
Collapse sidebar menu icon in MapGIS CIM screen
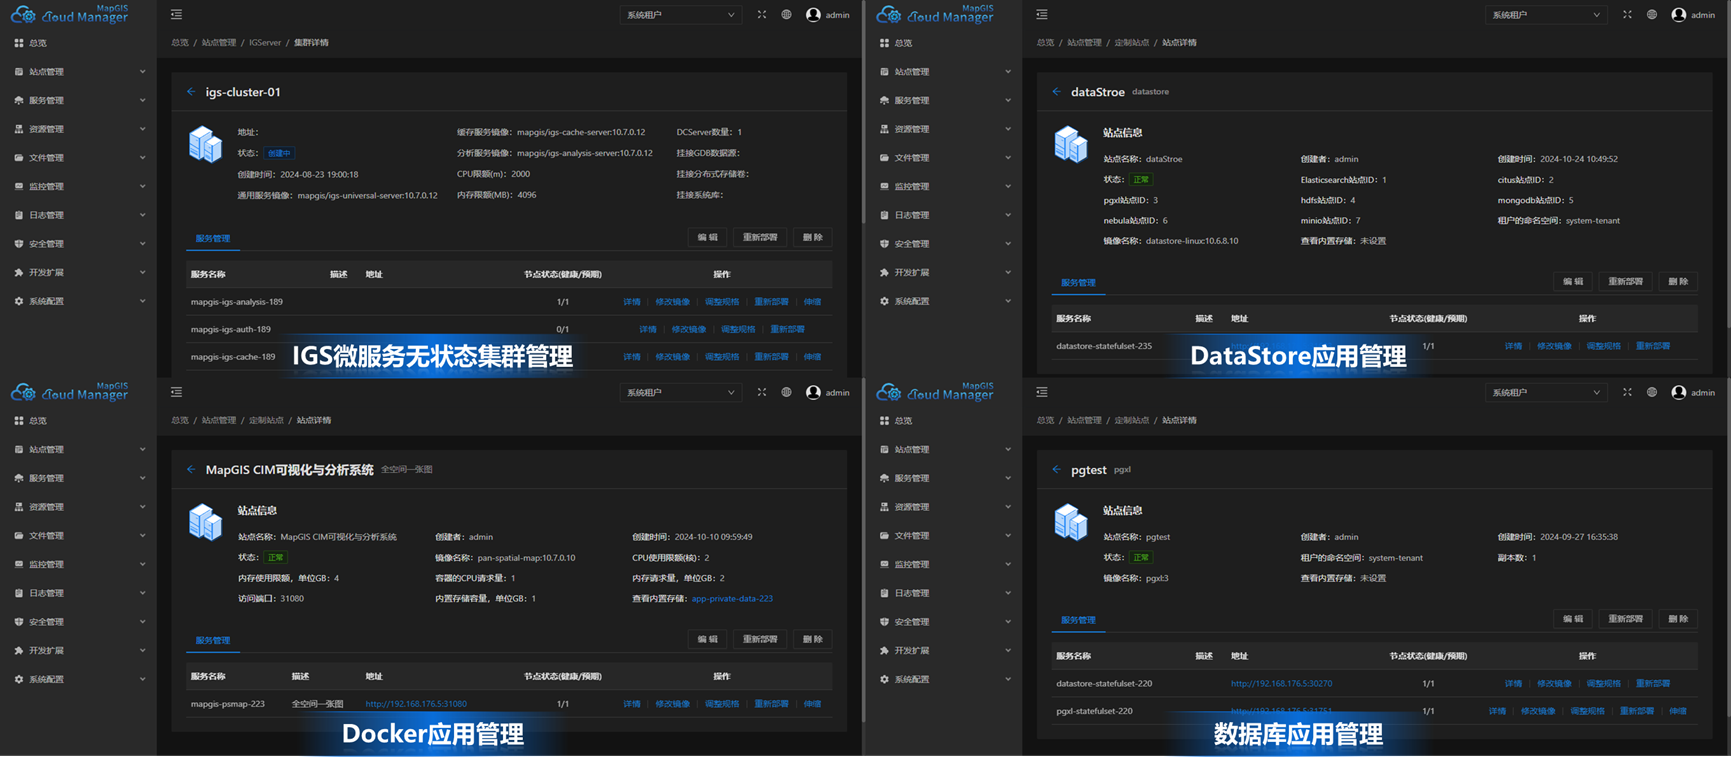(176, 393)
